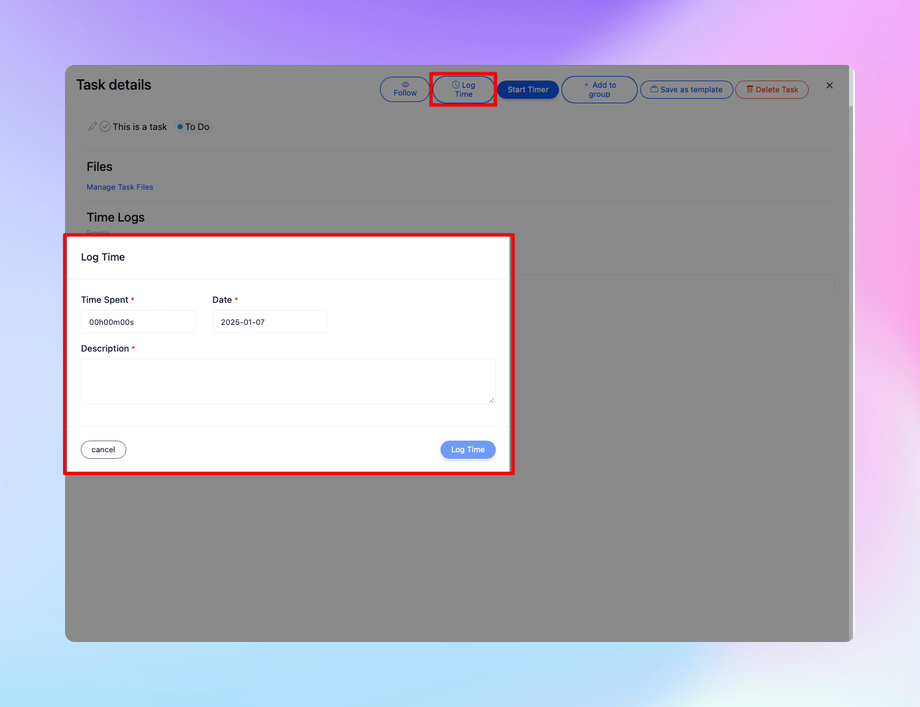Click the 'Task details' title text
920x707 pixels.
[114, 85]
